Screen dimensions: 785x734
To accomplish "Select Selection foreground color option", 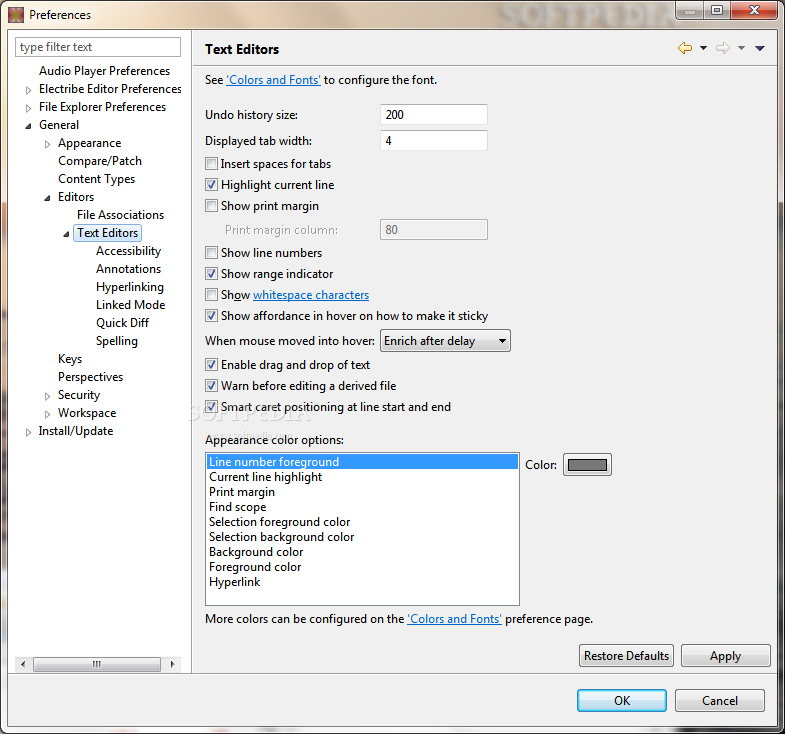I will 362,522.
